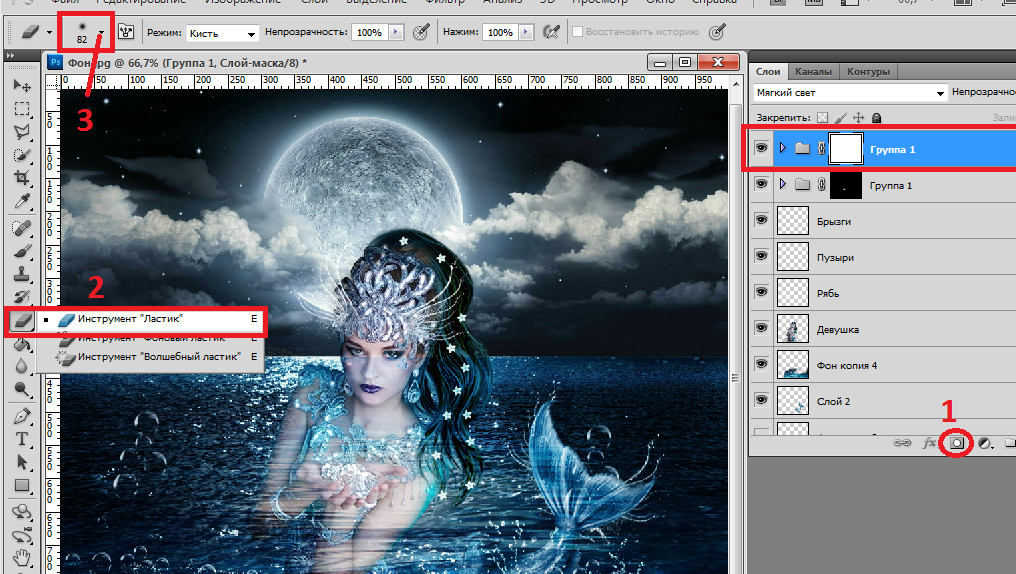Image resolution: width=1016 pixels, height=574 pixels.
Task: Click the Add layer mask icon
Action: point(957,441)
